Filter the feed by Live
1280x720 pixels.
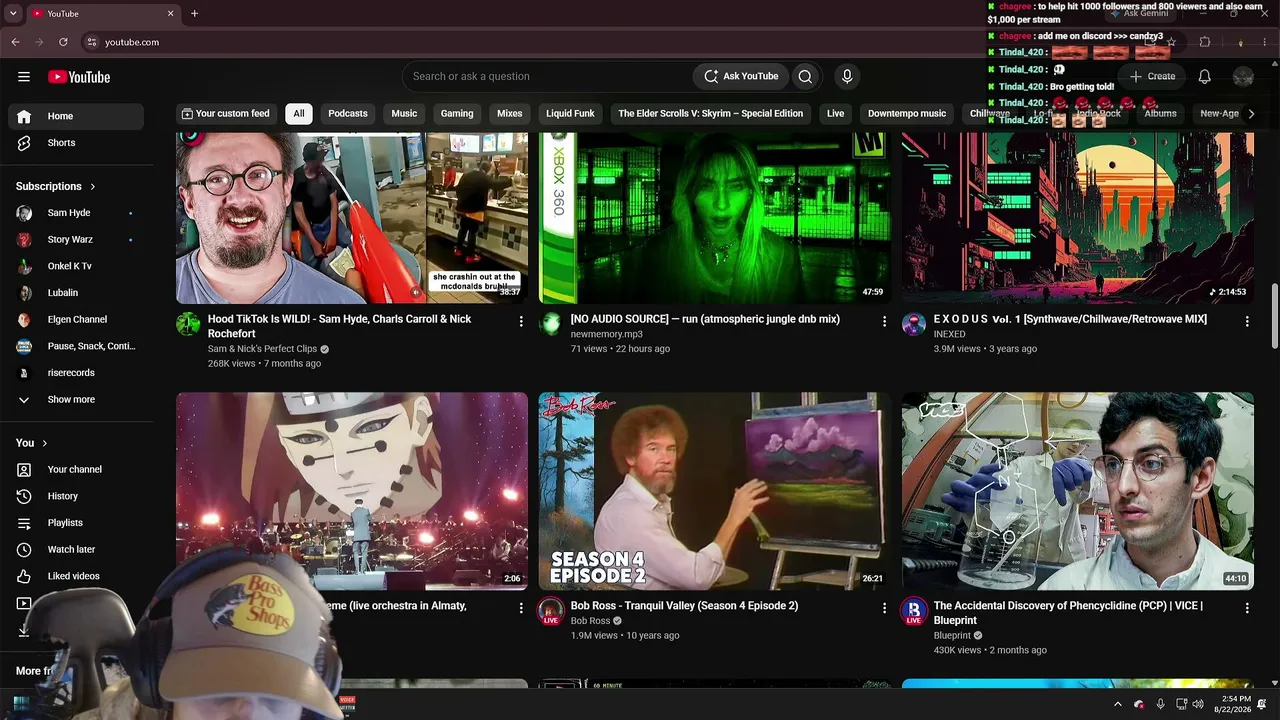pyautogui.click(x=836, y=114)
